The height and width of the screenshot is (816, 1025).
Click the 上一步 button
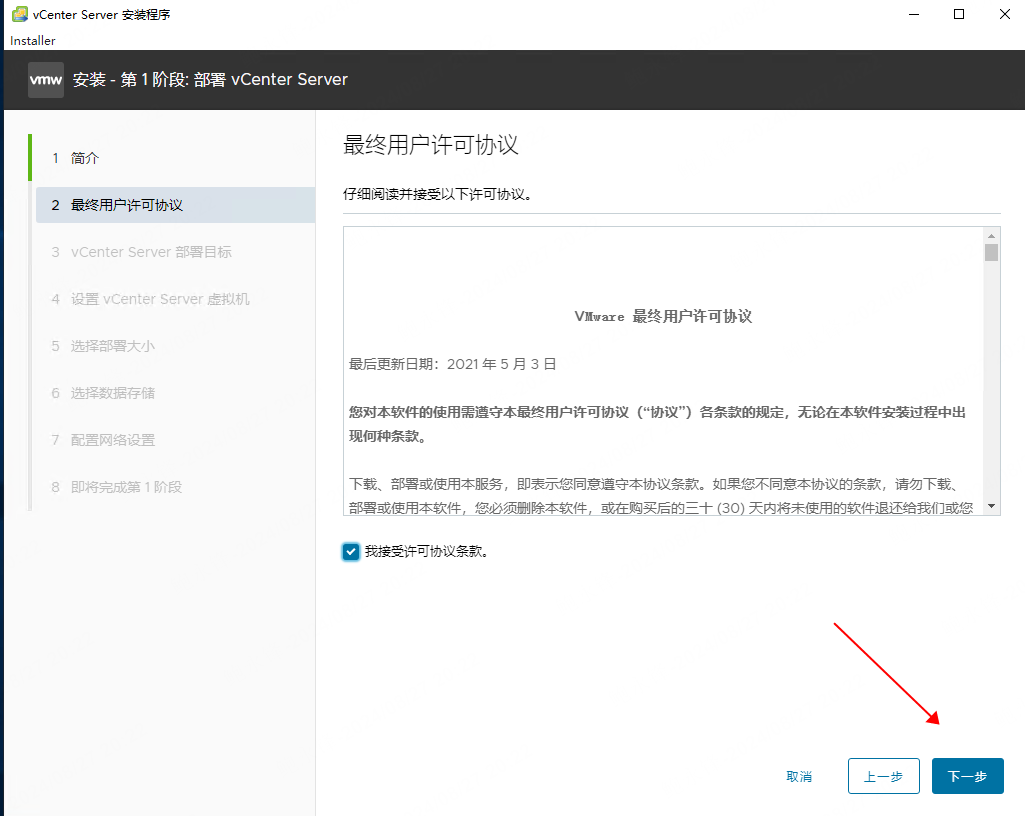pos(884,776)
